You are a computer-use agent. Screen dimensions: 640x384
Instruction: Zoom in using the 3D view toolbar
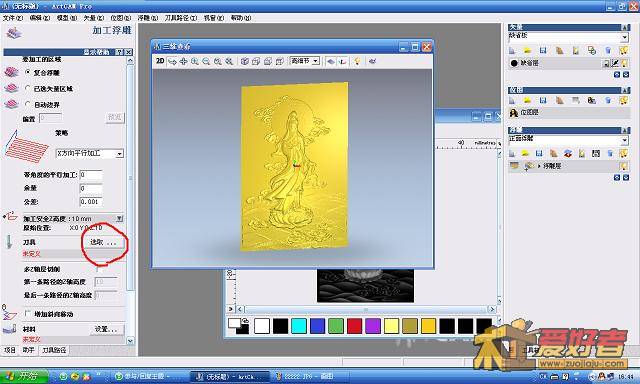(x=195, y=62)
